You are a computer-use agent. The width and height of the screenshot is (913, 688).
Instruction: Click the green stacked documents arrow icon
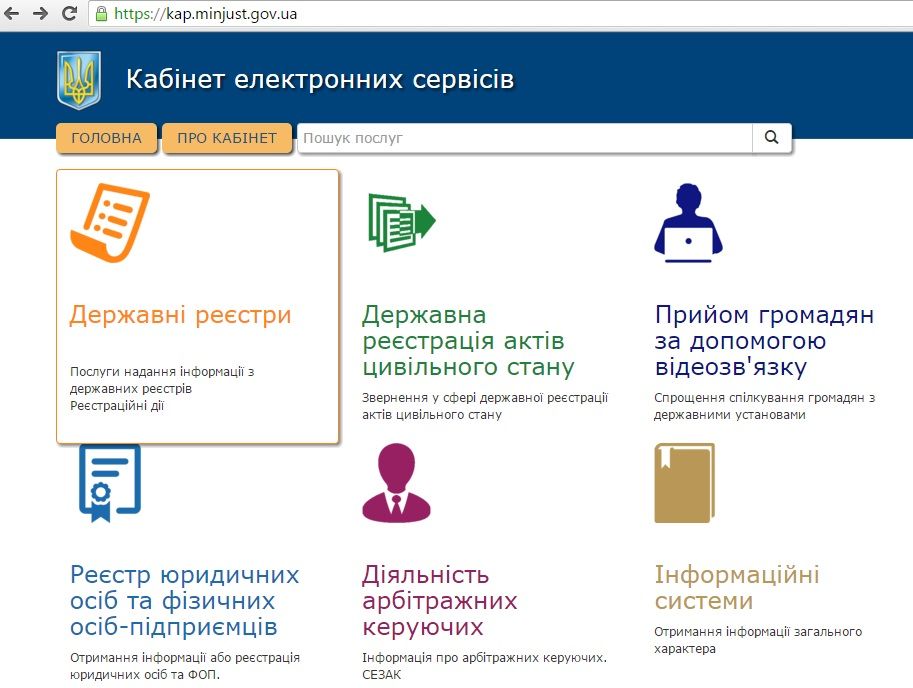(x=402, y=222)
